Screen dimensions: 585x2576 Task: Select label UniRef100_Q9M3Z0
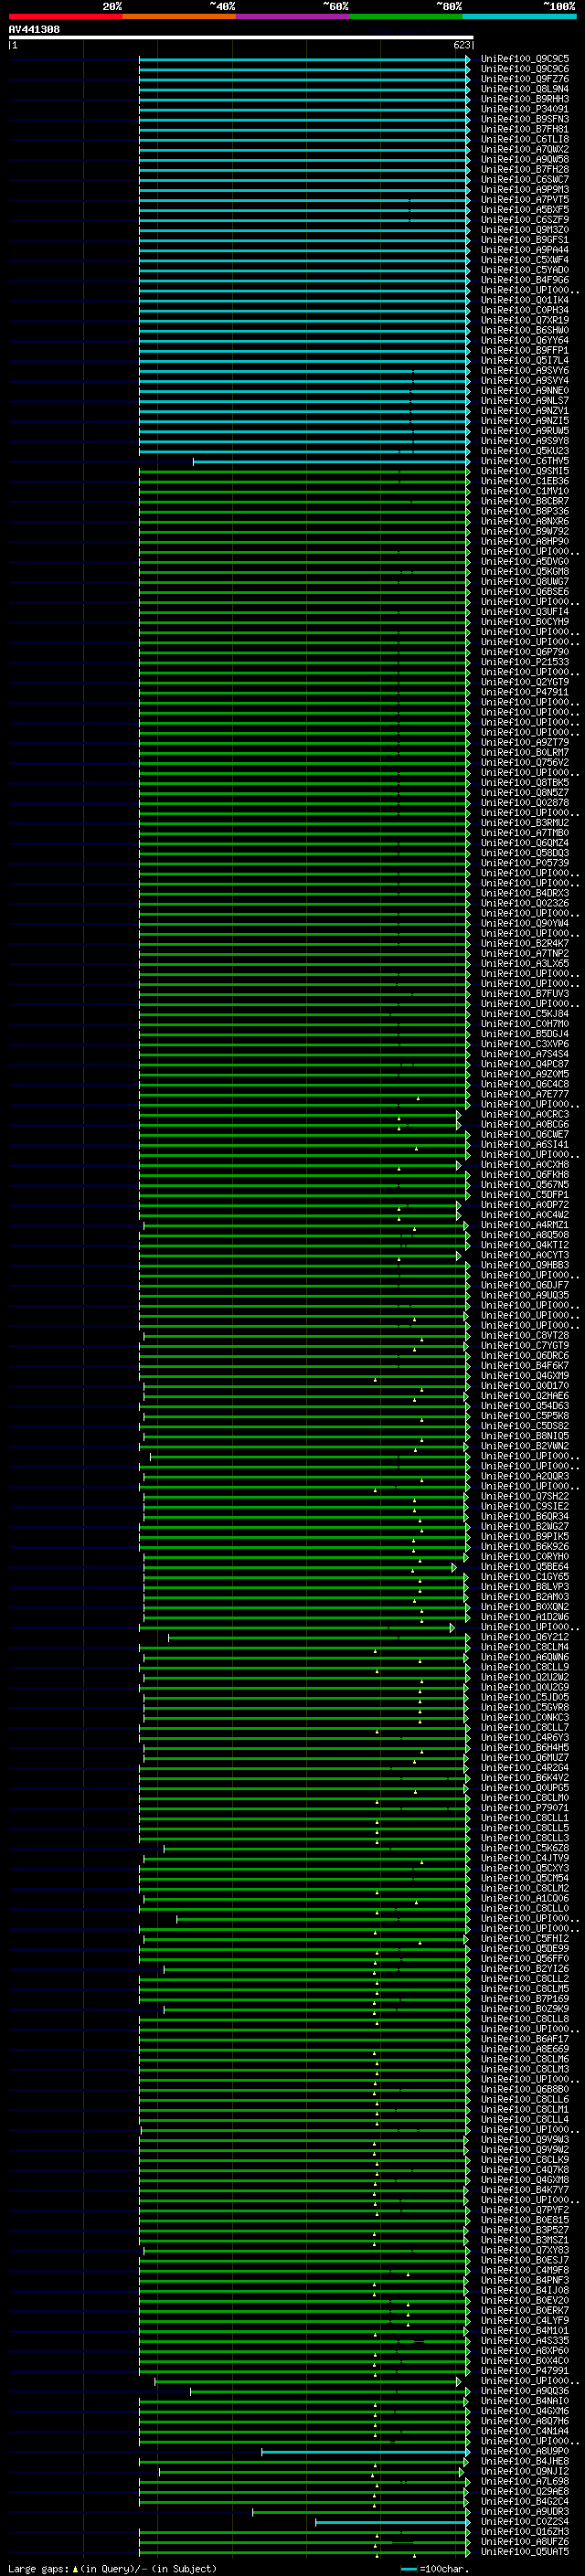(525, 230)
